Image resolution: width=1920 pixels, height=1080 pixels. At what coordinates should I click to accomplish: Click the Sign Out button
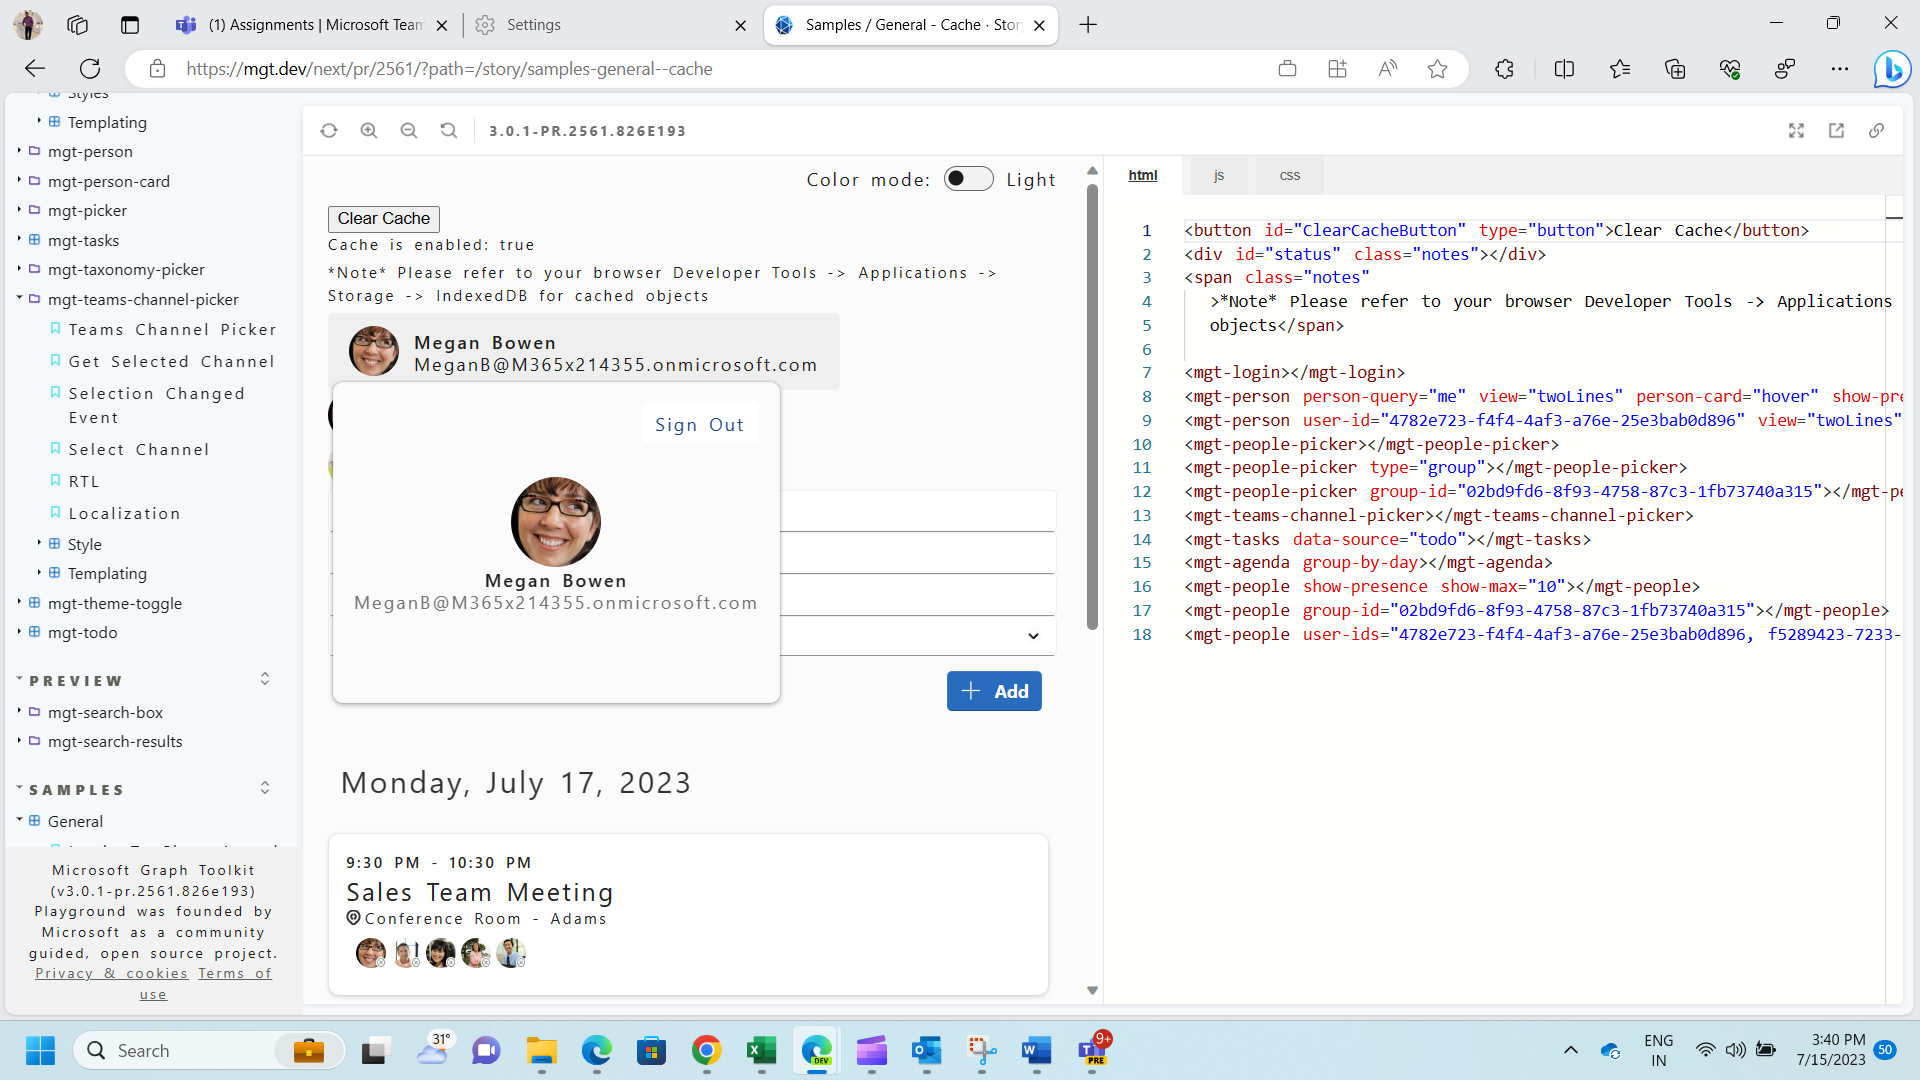(x=699, y=424)
